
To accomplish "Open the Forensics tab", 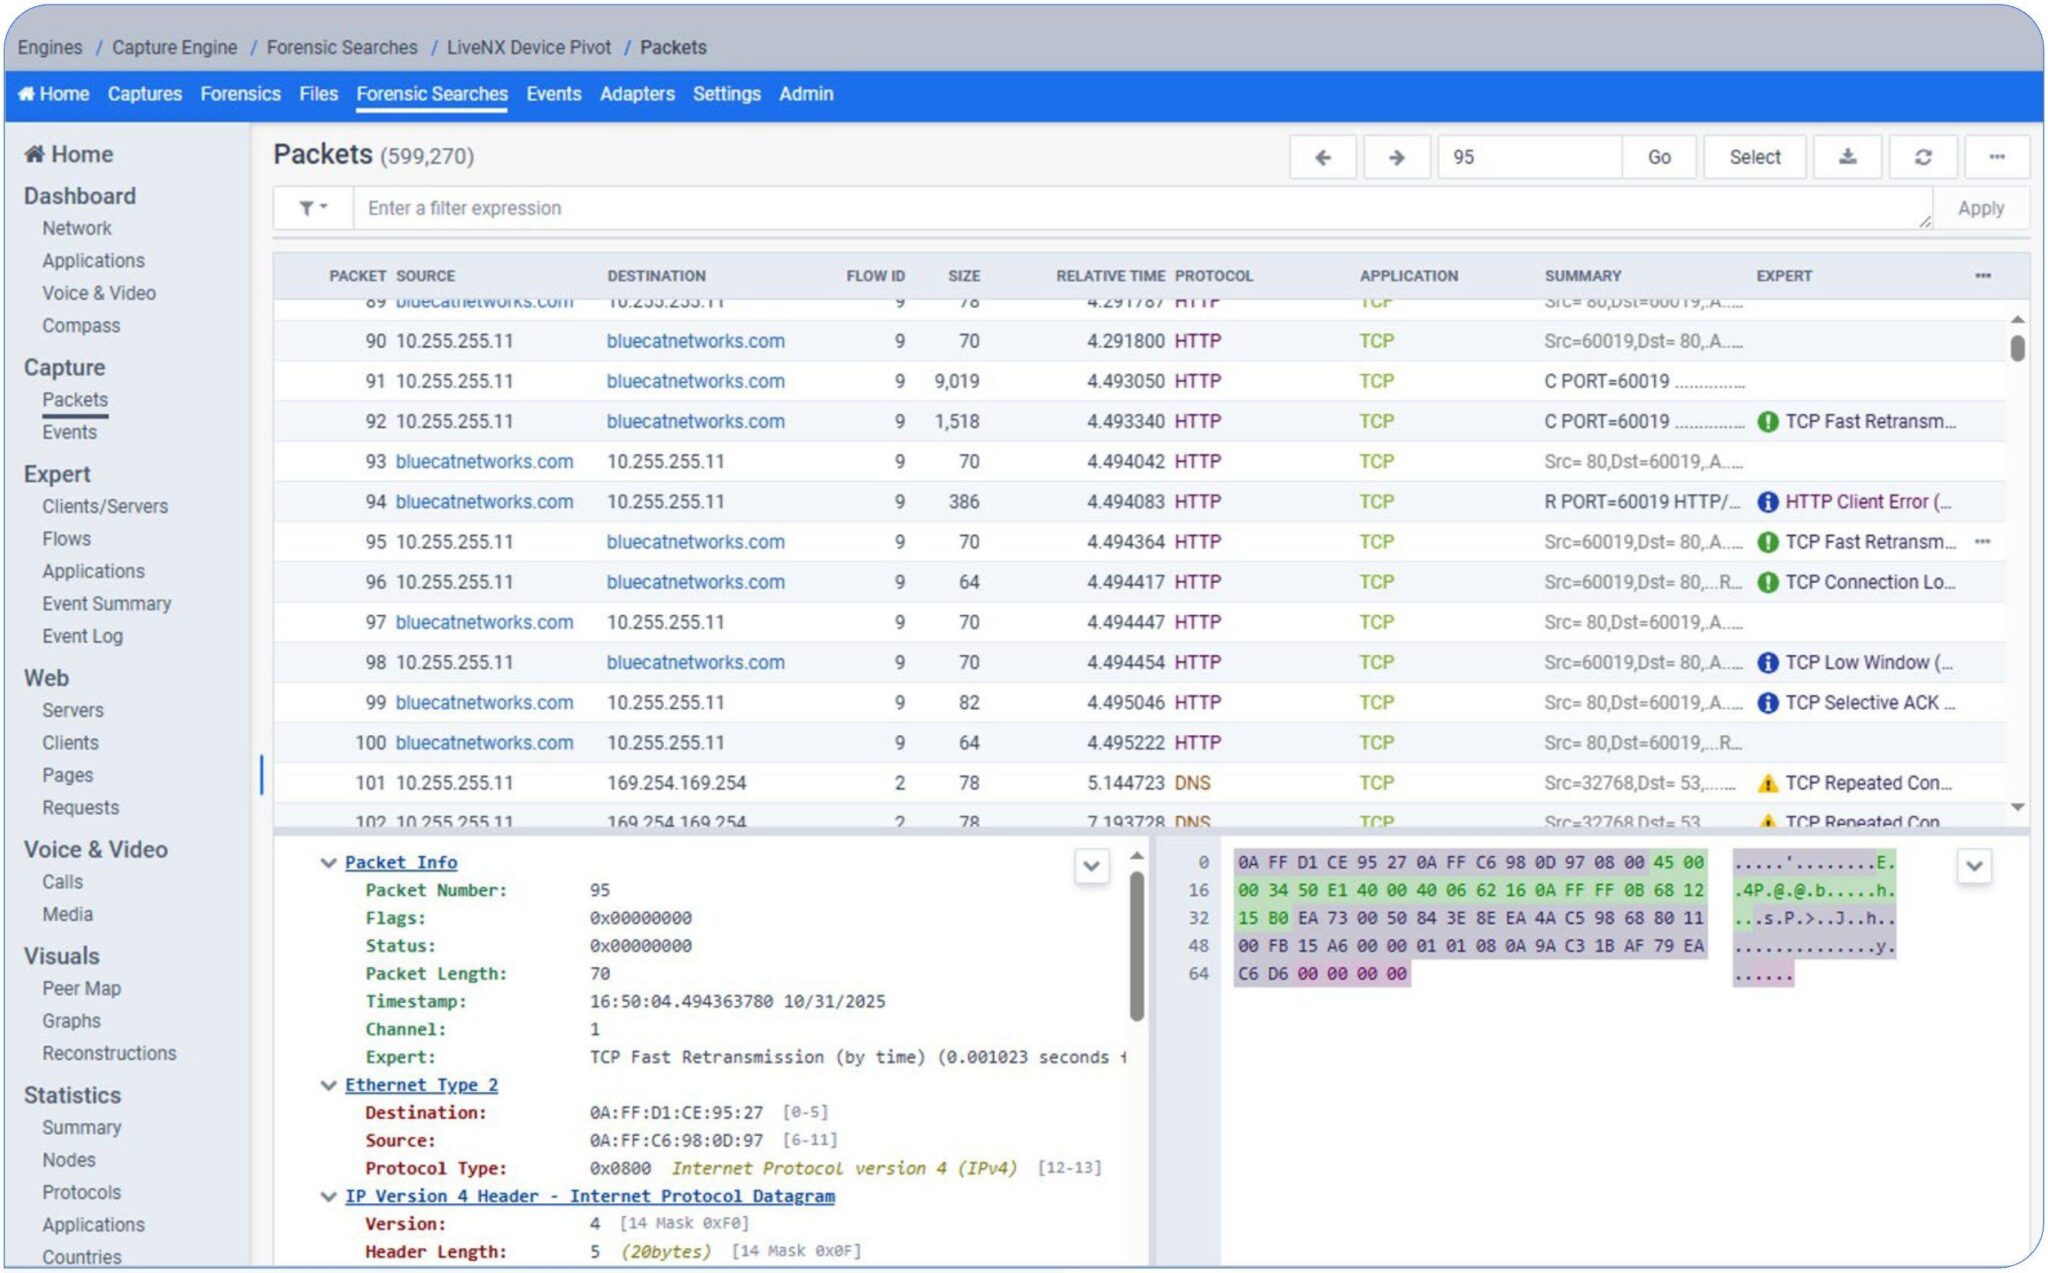I will click(x=240, y=94).
